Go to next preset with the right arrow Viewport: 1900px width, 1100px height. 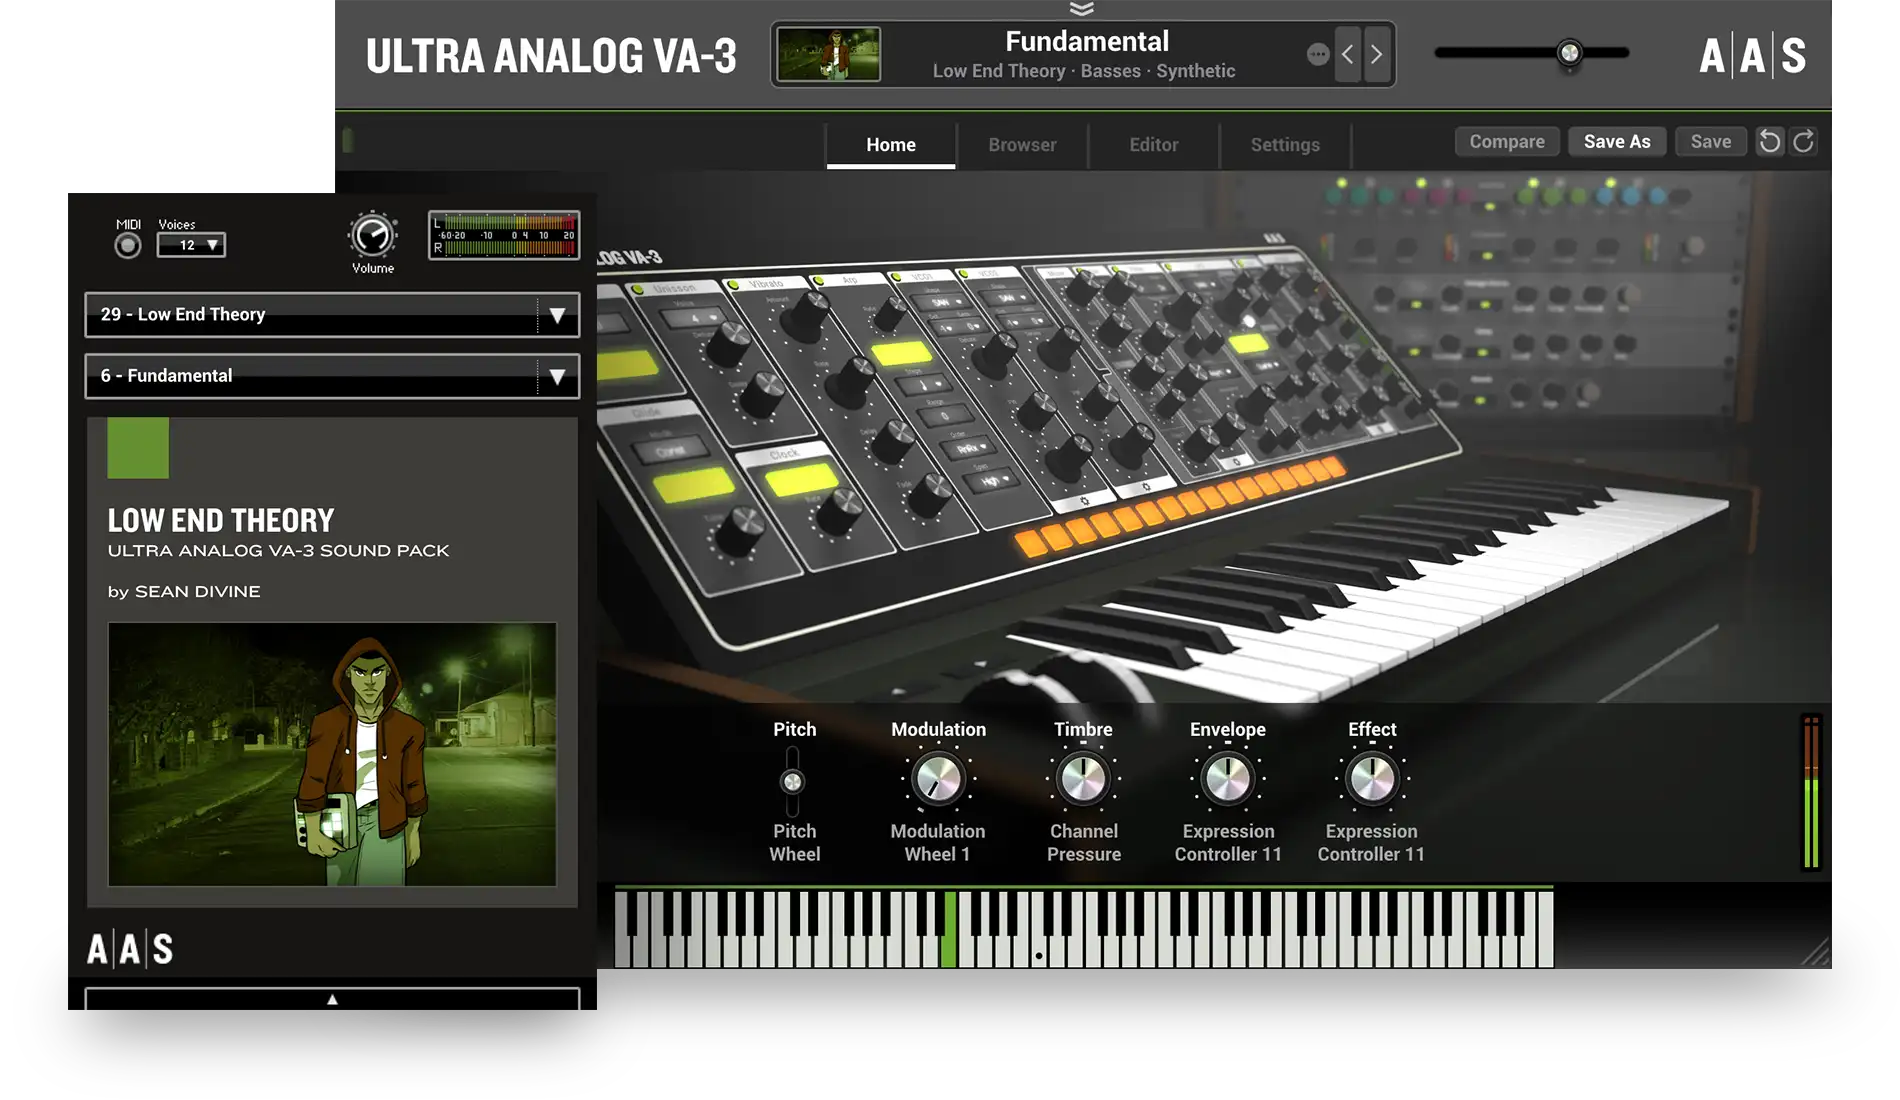point(1375,55)
